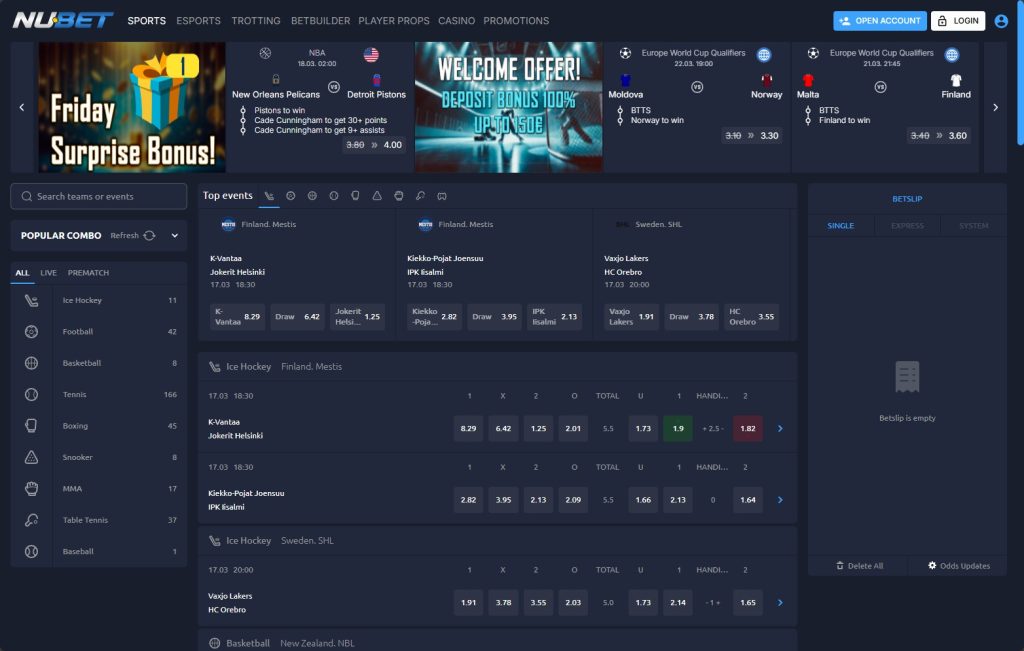Click the NuBet logo
The height and width of the screenshot is (651, 1024).
(x=63, y=20)
